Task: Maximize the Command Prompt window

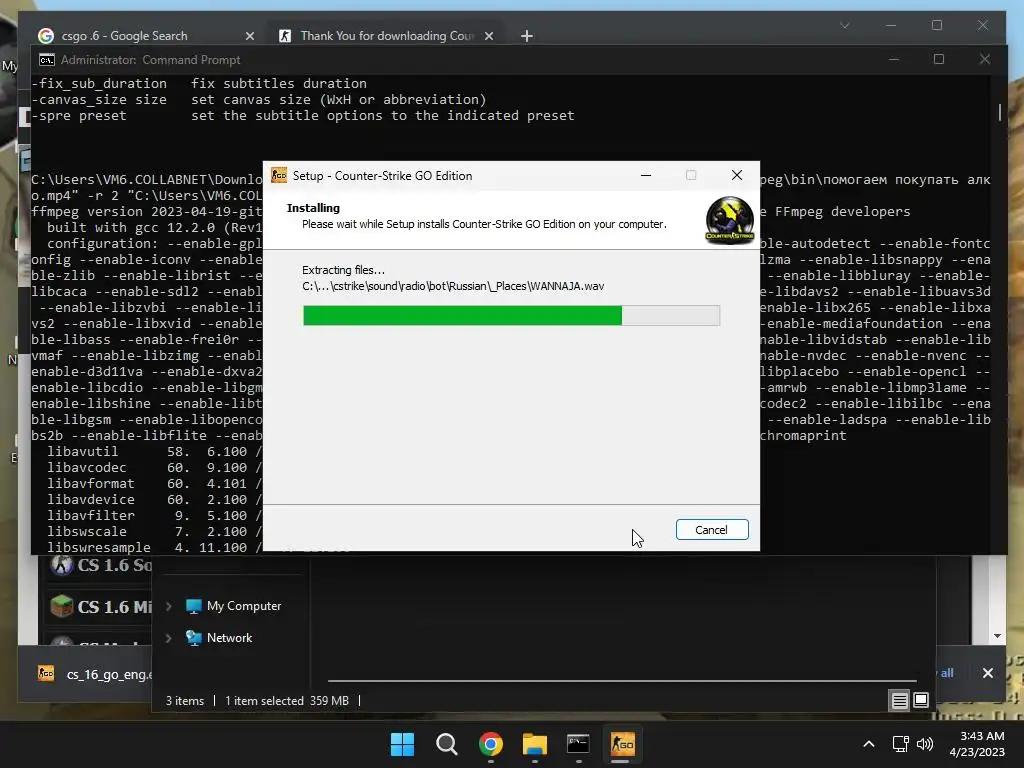Action: click(x=939, y=59)
